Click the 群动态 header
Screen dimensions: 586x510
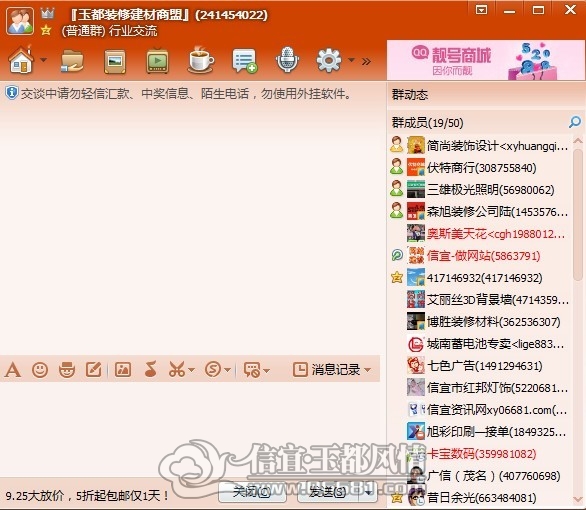(x=410, y=95)
